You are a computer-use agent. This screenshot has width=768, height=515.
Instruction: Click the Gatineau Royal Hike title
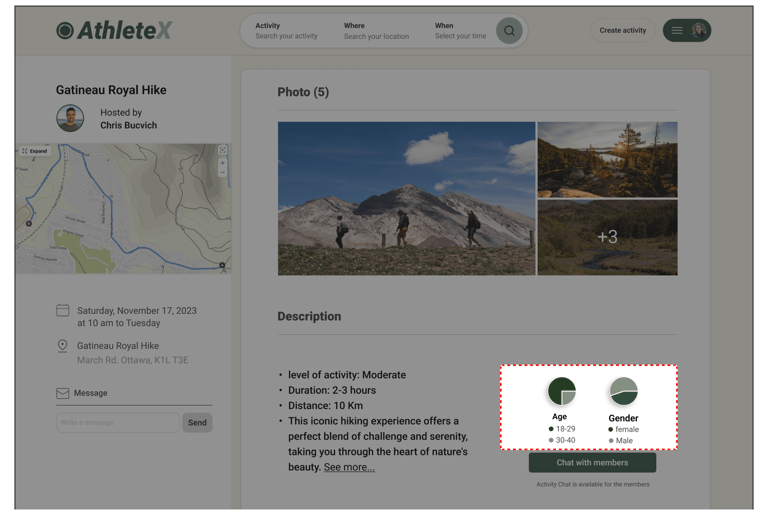click(111, 90)
